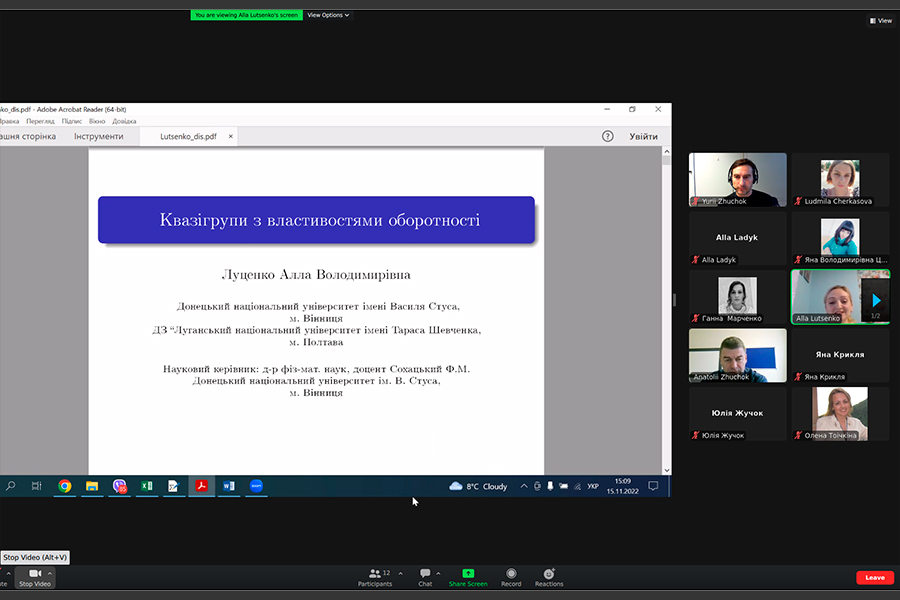The image size is (900, 600).
Task: Open Microsoft Excel from the taskbar
Action: (x=146, y=486)
